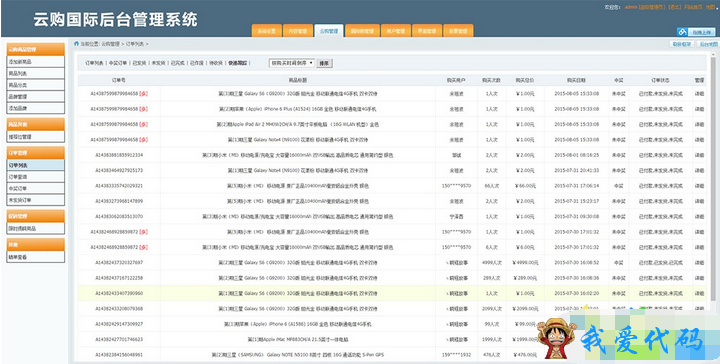Filter orders by 已作废
Image resolution: width=720 pixels, height=364 pixels.
point(197,63)
